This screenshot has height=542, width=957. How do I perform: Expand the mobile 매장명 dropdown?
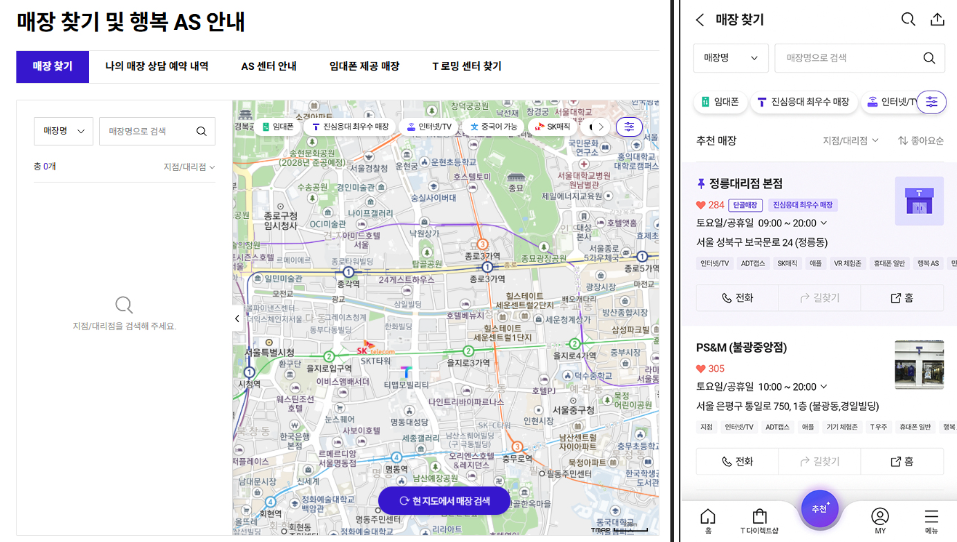[731, 58]
